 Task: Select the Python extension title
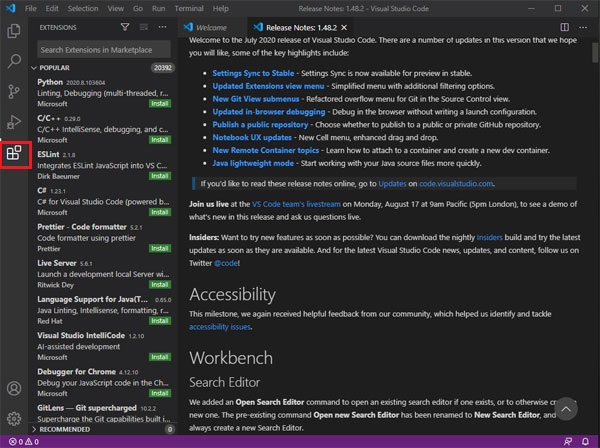[50, 82]
